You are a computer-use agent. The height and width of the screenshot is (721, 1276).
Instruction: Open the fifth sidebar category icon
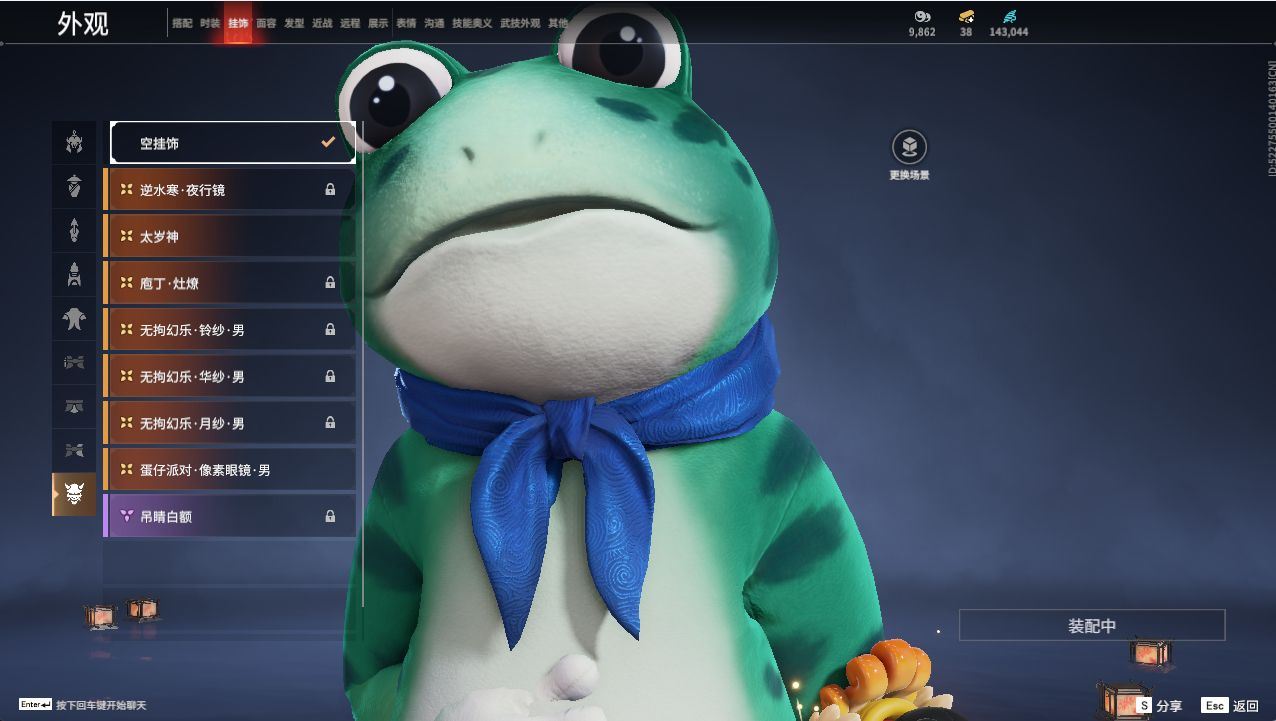tap(74, 319)
